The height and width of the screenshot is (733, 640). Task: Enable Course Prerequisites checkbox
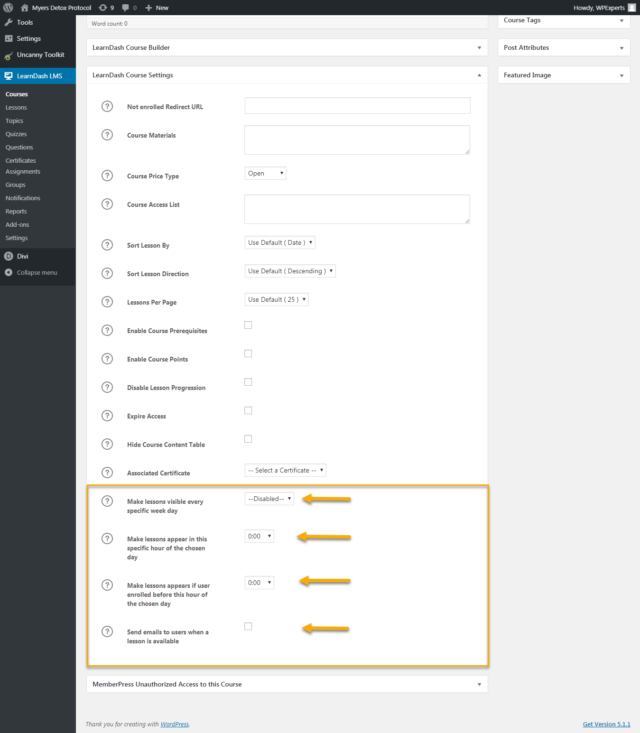248,325
